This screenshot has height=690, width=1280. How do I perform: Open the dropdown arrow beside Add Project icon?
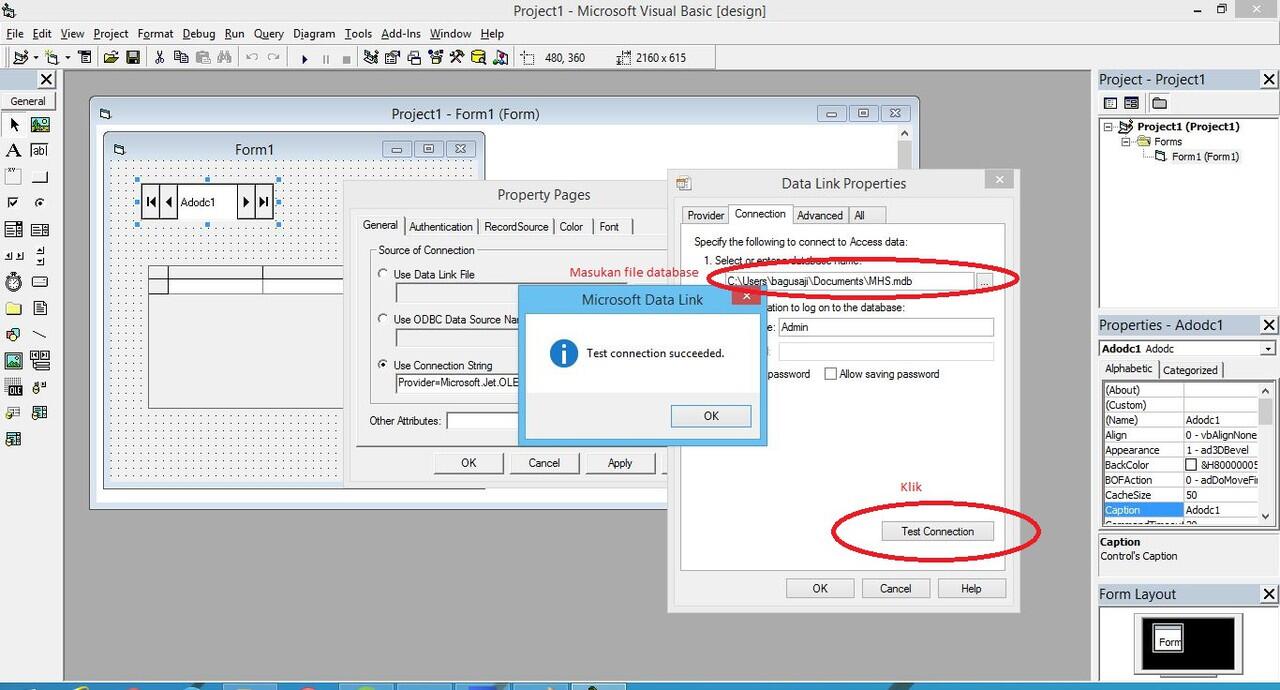pyautogui.click(x=36, y=58)
